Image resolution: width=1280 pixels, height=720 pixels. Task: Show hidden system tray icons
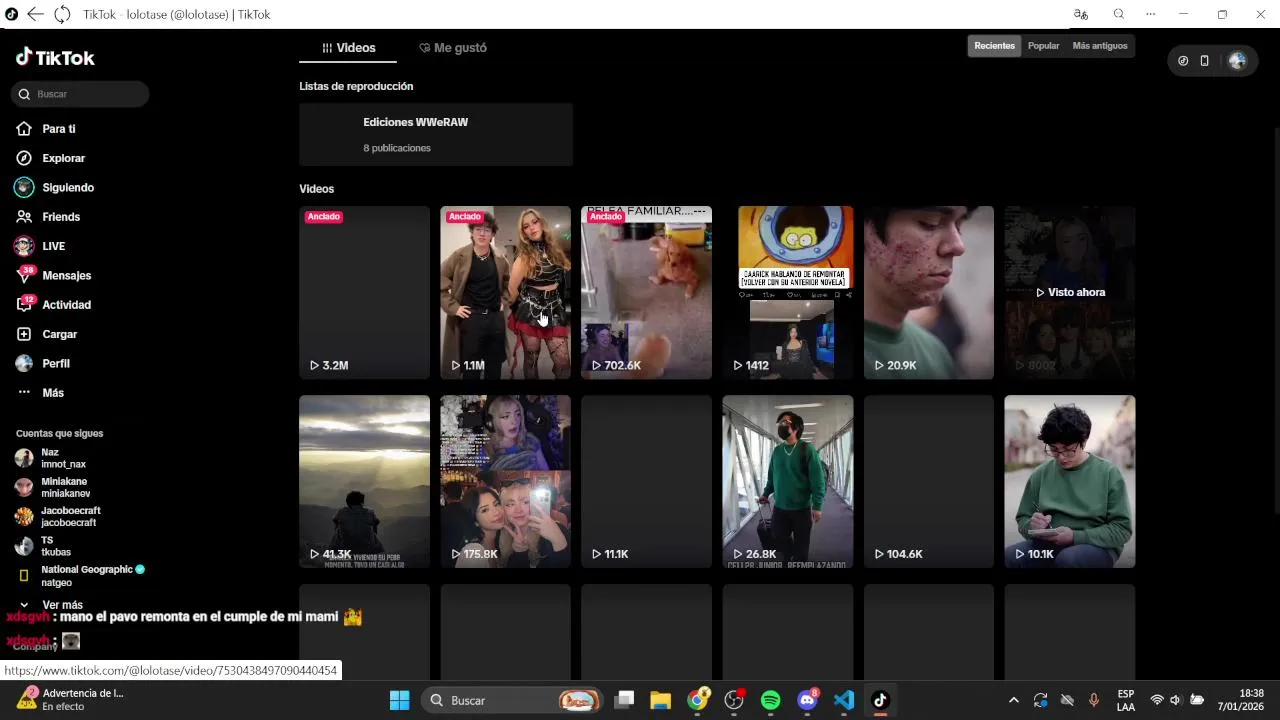point(1013,700)
